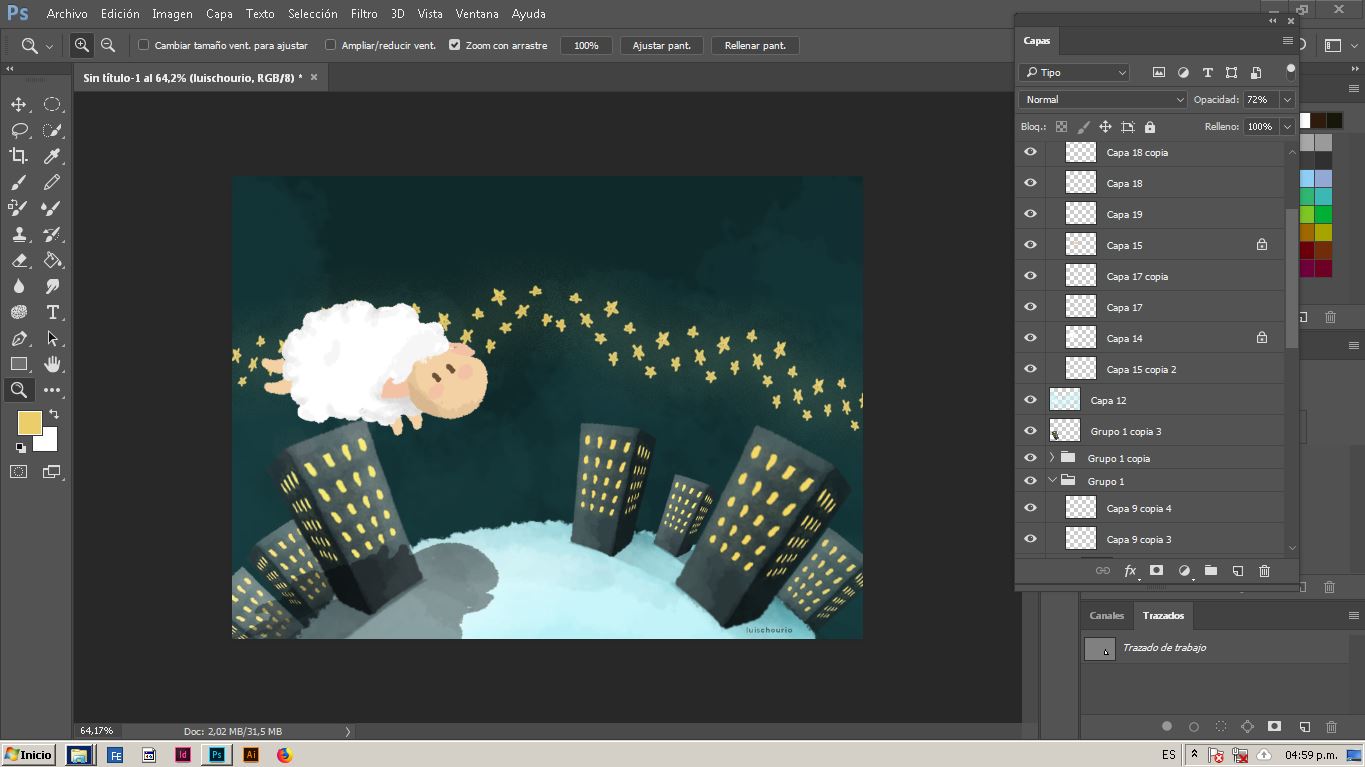Open status bar info arrow
The width and height of the screenshot is (1365, 767).
coord(348,731)
